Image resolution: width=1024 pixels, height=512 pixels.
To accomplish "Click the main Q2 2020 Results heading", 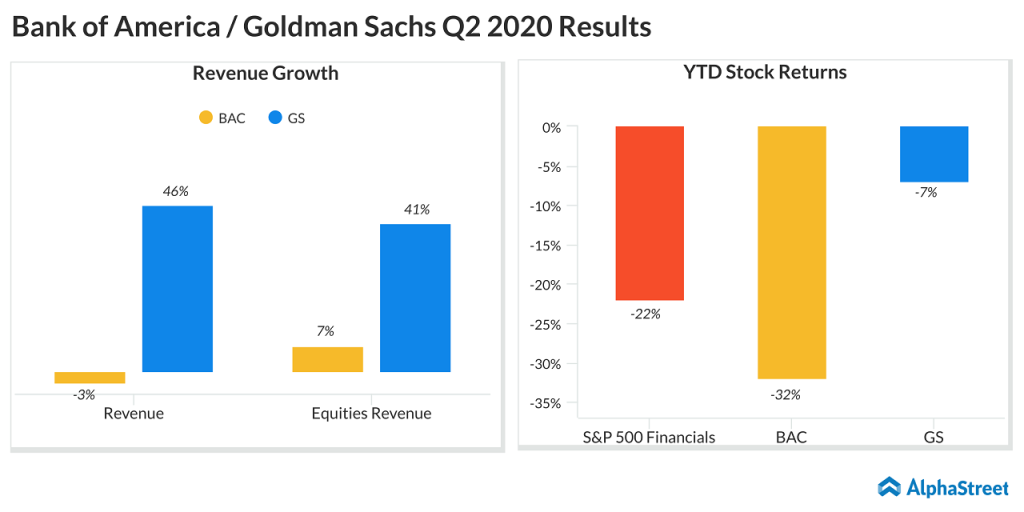I will (x=331, y=26).
